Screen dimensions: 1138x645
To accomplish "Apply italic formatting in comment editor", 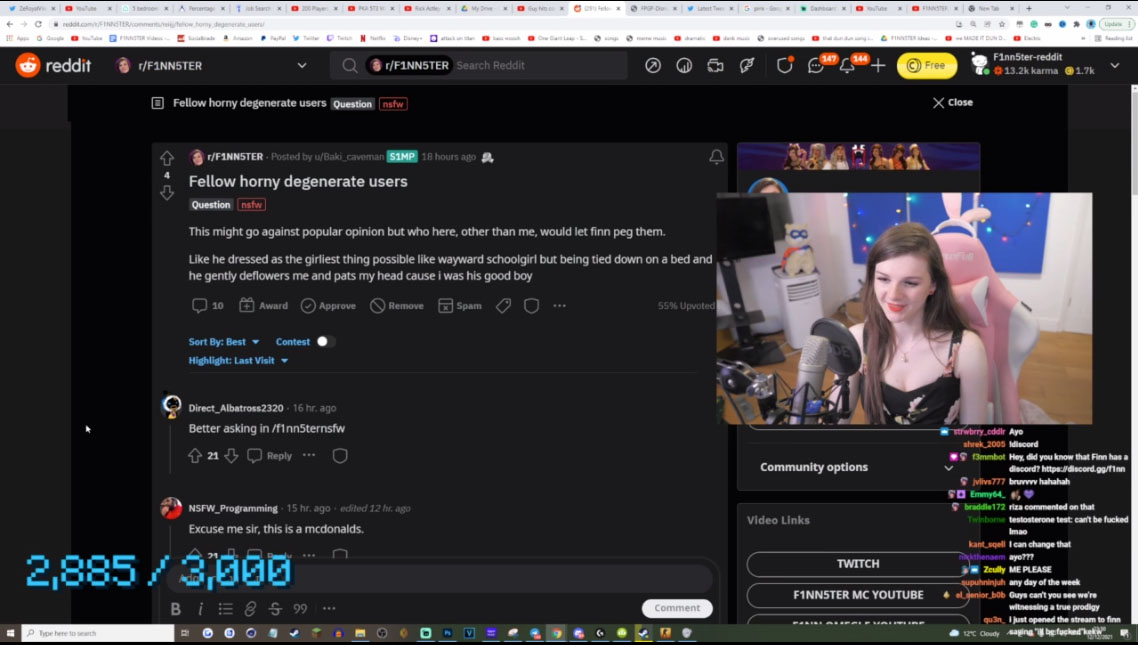I will (201, 609).
